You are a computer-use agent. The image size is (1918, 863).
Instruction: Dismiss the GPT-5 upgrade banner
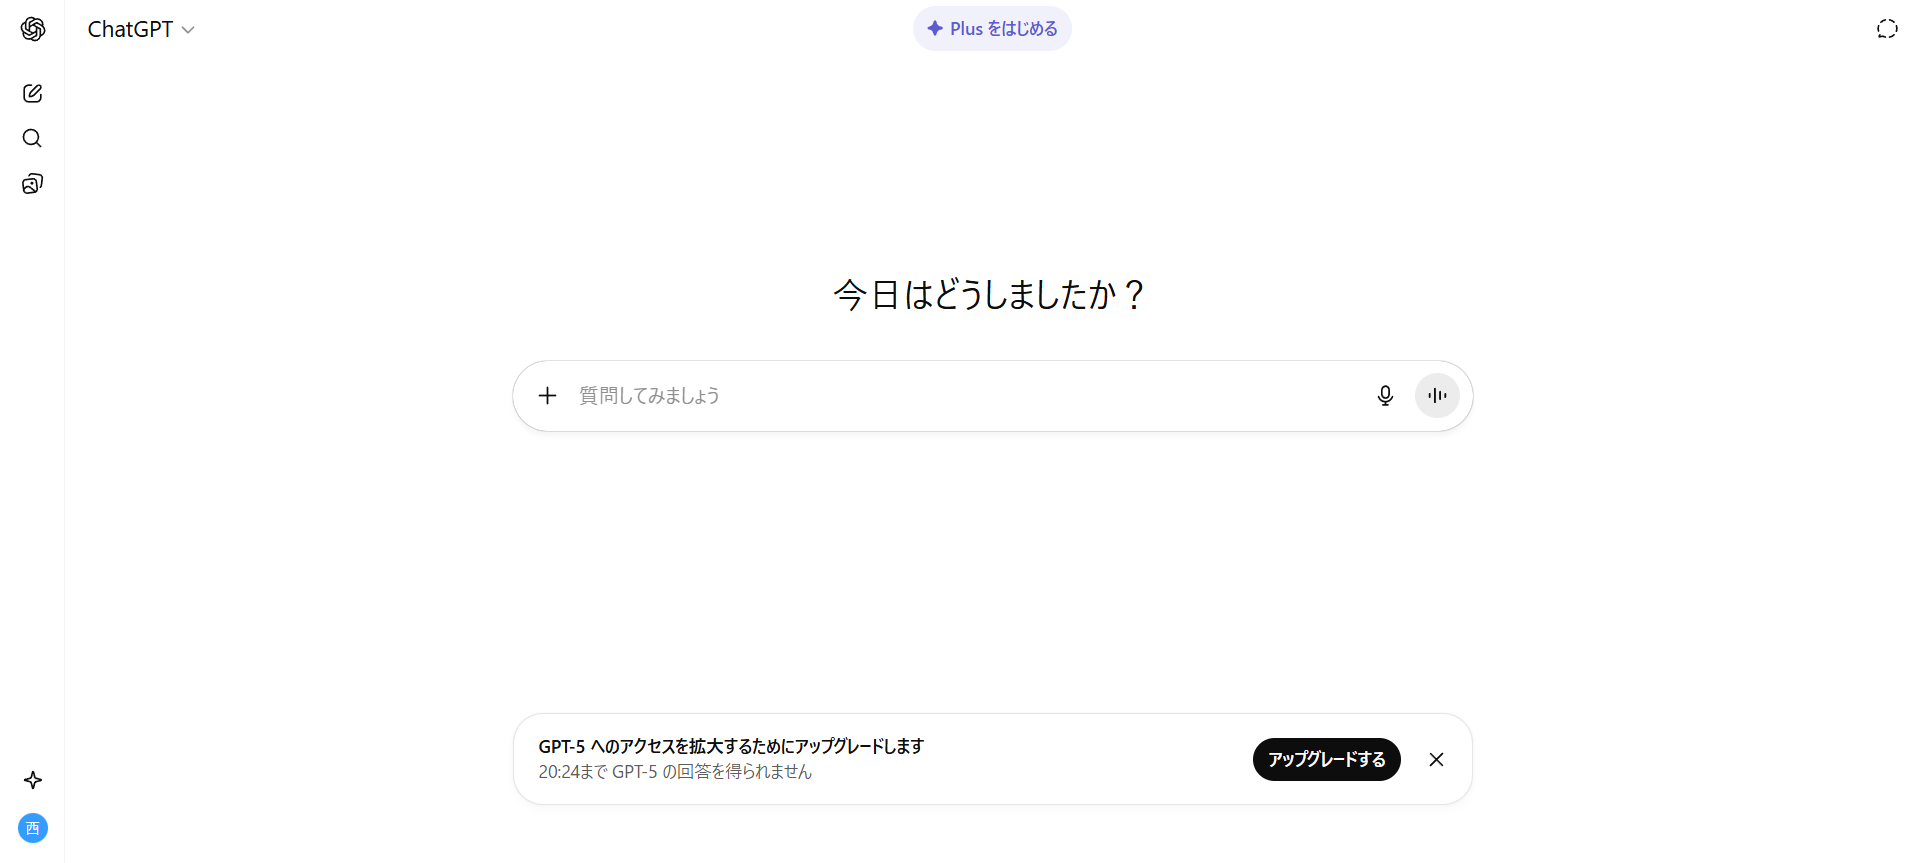1436,760
